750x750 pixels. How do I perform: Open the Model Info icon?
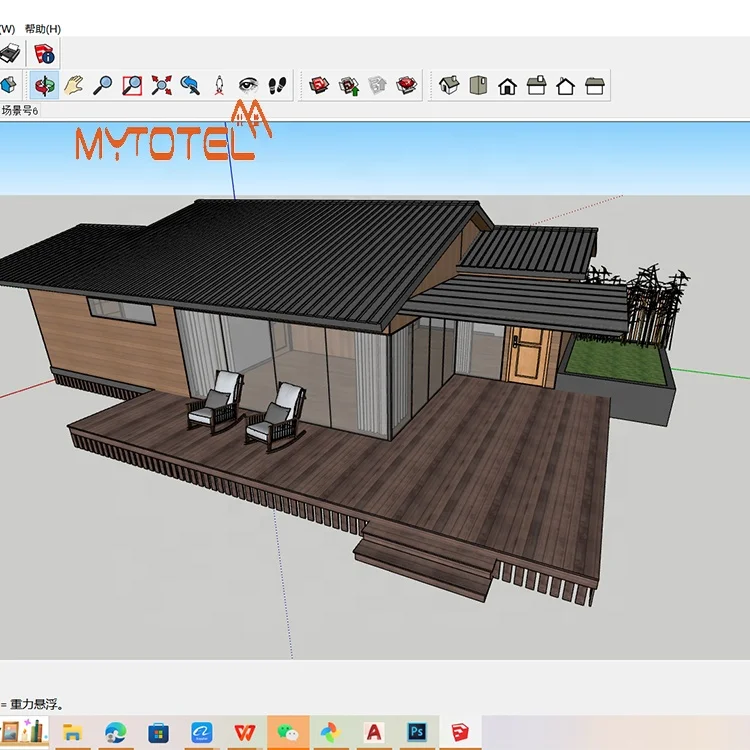tap(45, 53)
